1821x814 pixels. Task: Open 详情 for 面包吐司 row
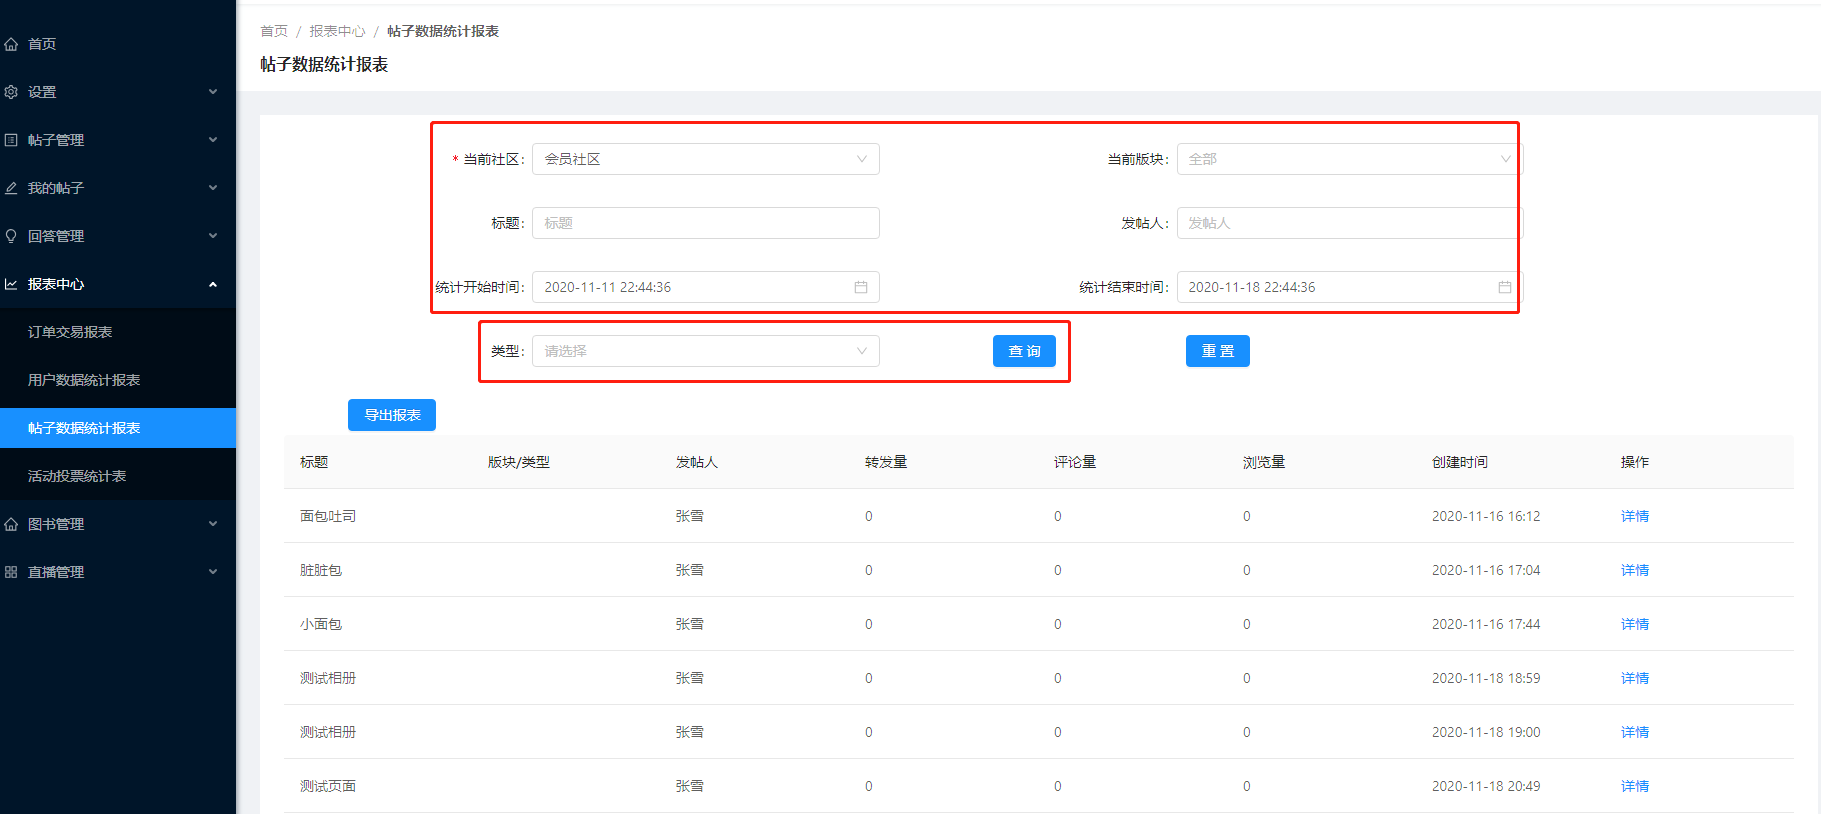click(1635, 516)
